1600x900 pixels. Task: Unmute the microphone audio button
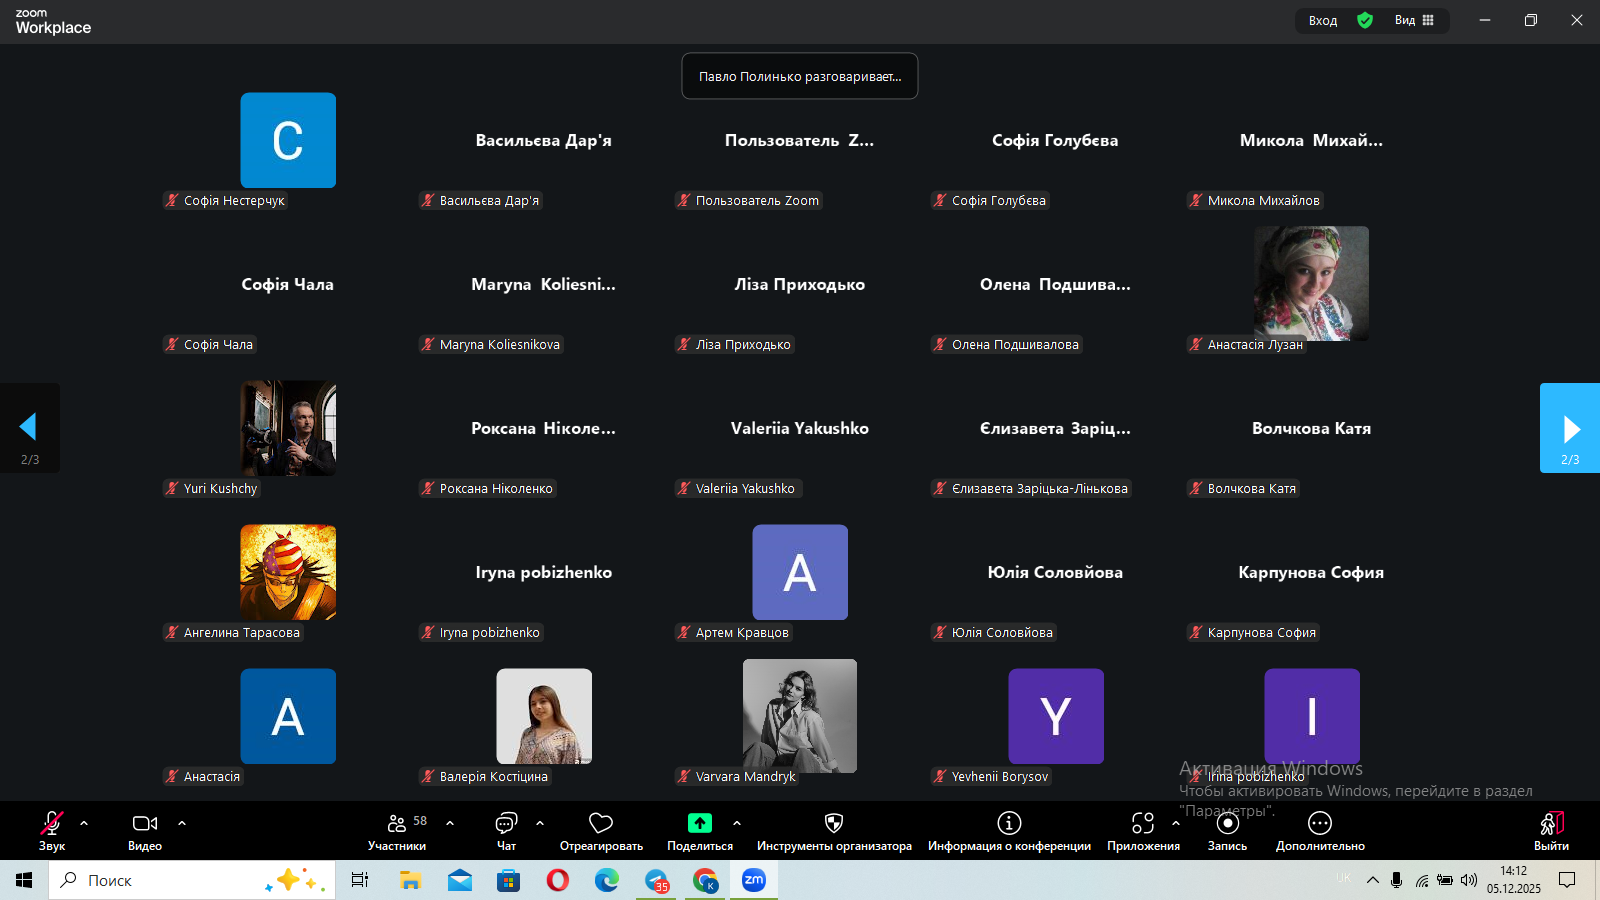coord(51,824)
